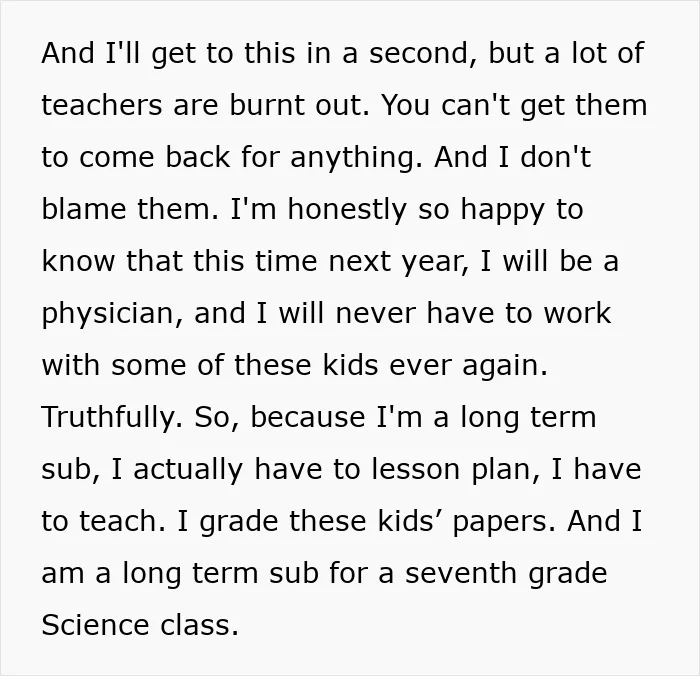Click on the words 'Science class.'

[x=140, y=625]
